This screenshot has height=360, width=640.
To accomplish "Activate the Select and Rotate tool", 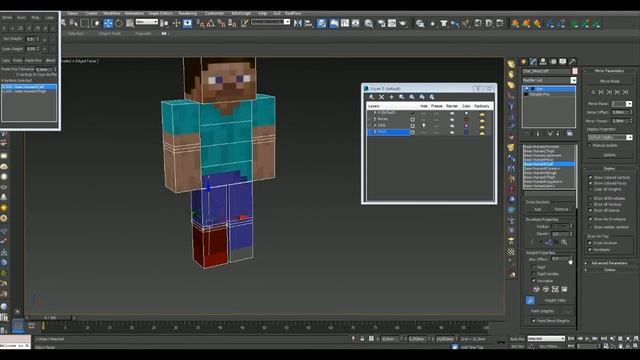I will [x=119, y=24].
